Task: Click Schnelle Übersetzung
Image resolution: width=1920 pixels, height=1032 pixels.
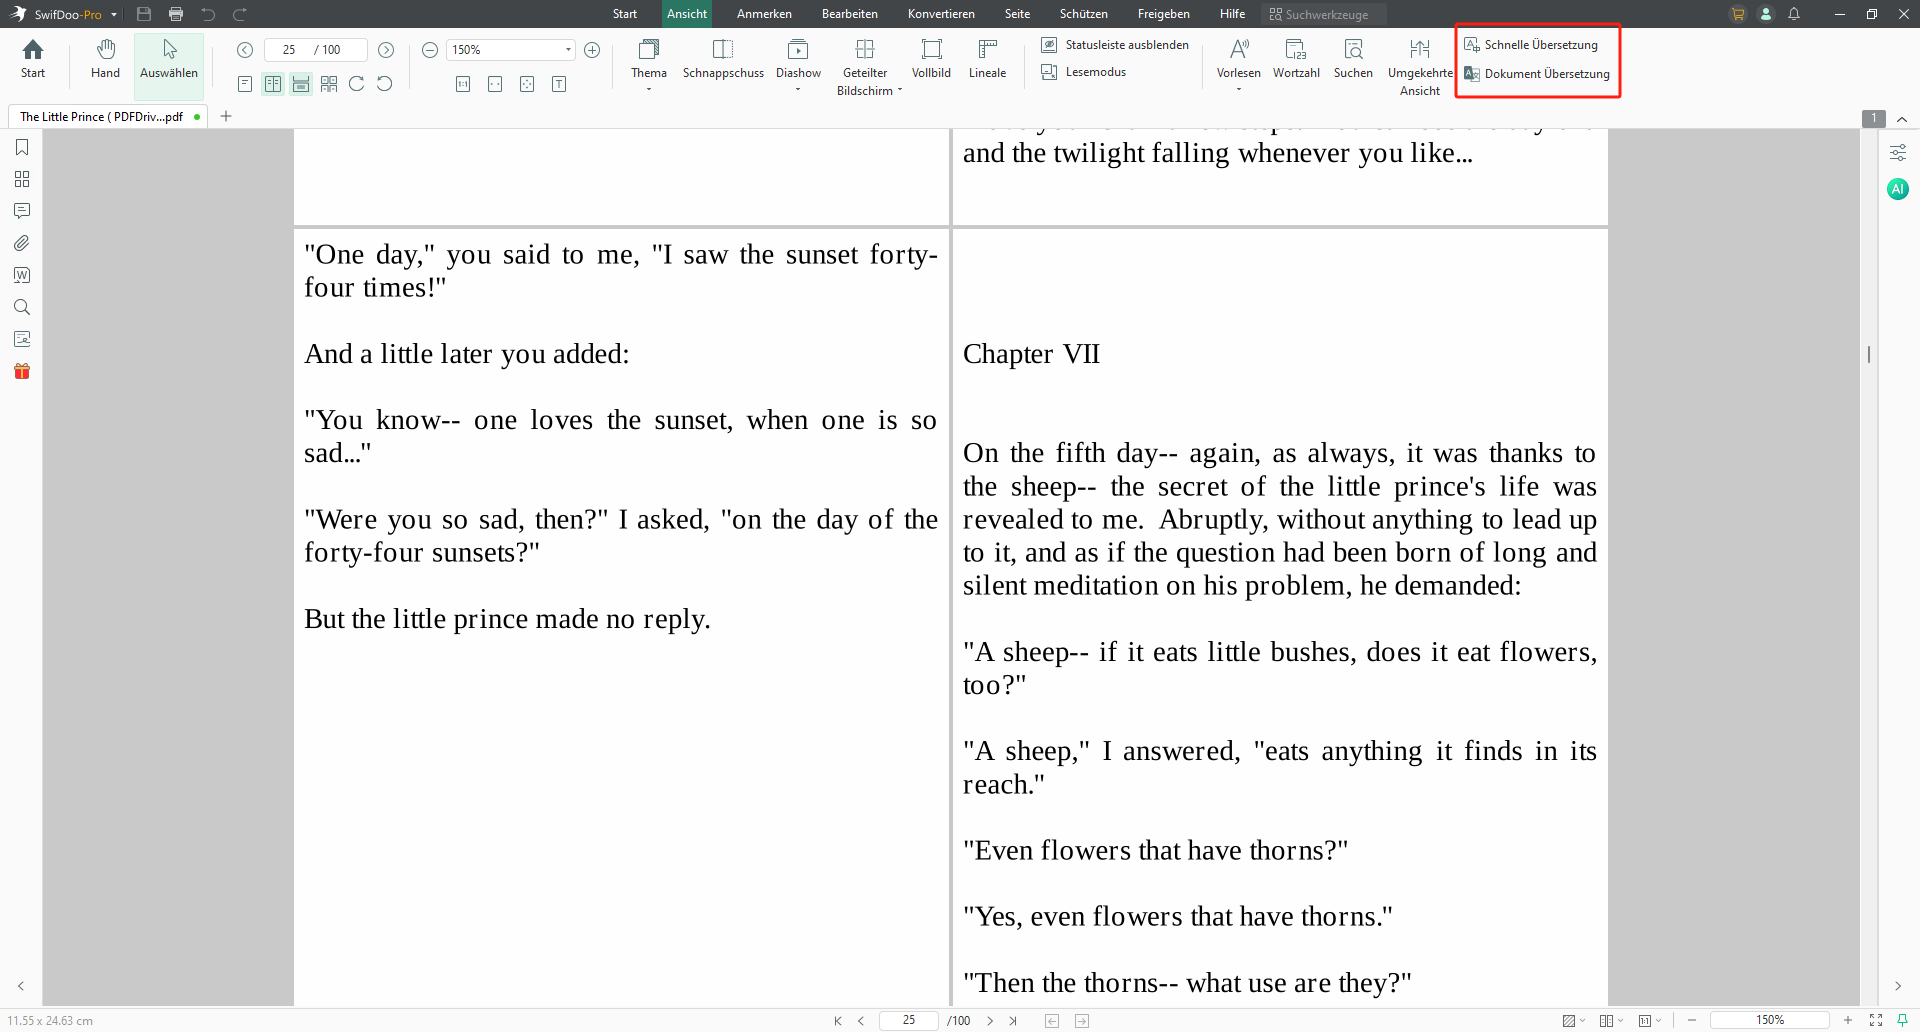Action: [1531, 45]
